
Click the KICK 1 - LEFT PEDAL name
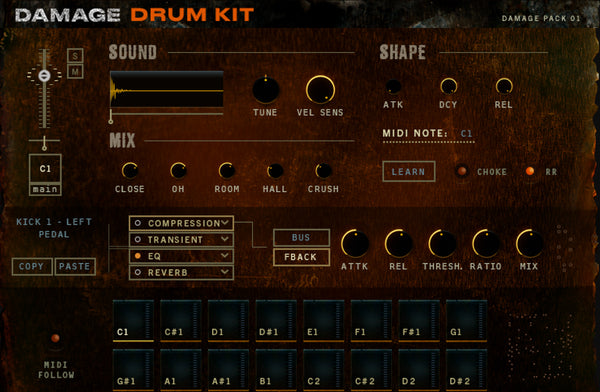coord(54,228)
